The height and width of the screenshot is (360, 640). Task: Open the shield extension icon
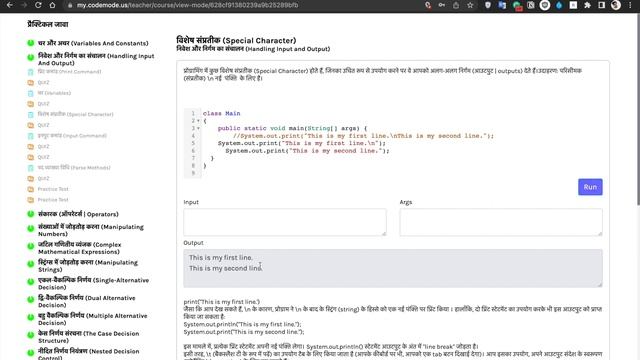(488, 5)
